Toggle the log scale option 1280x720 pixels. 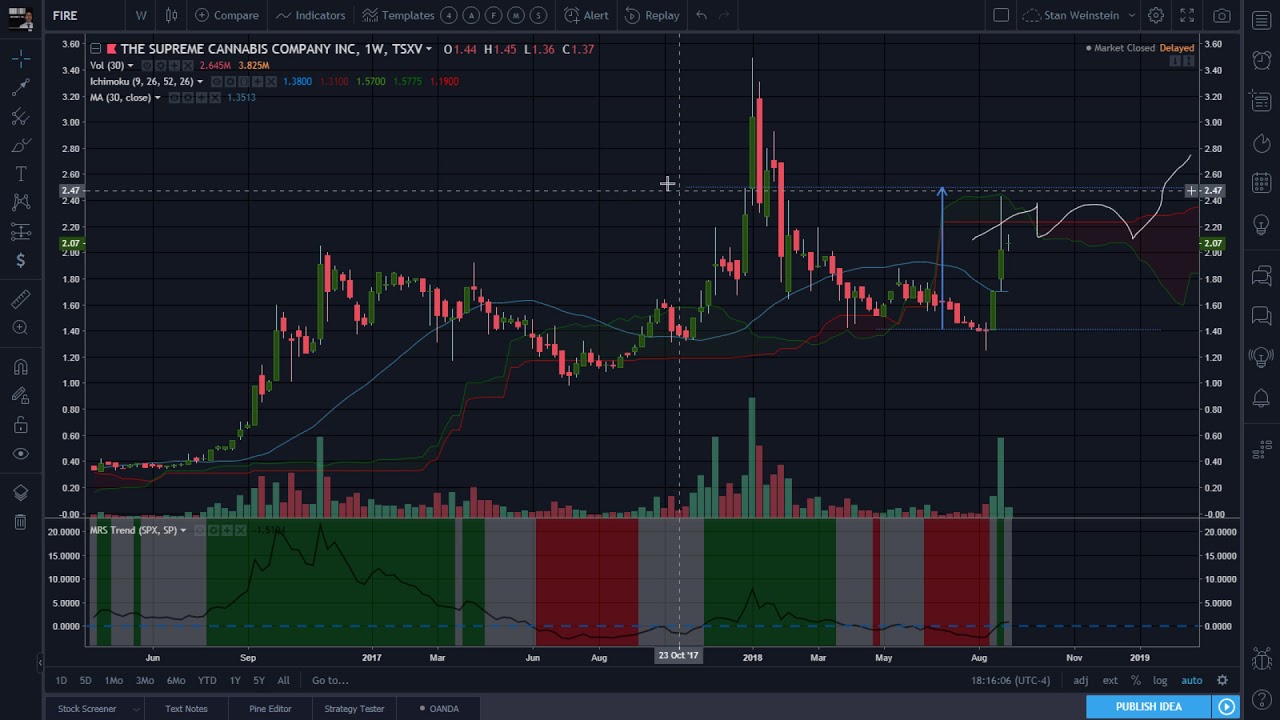[1160, 680]
